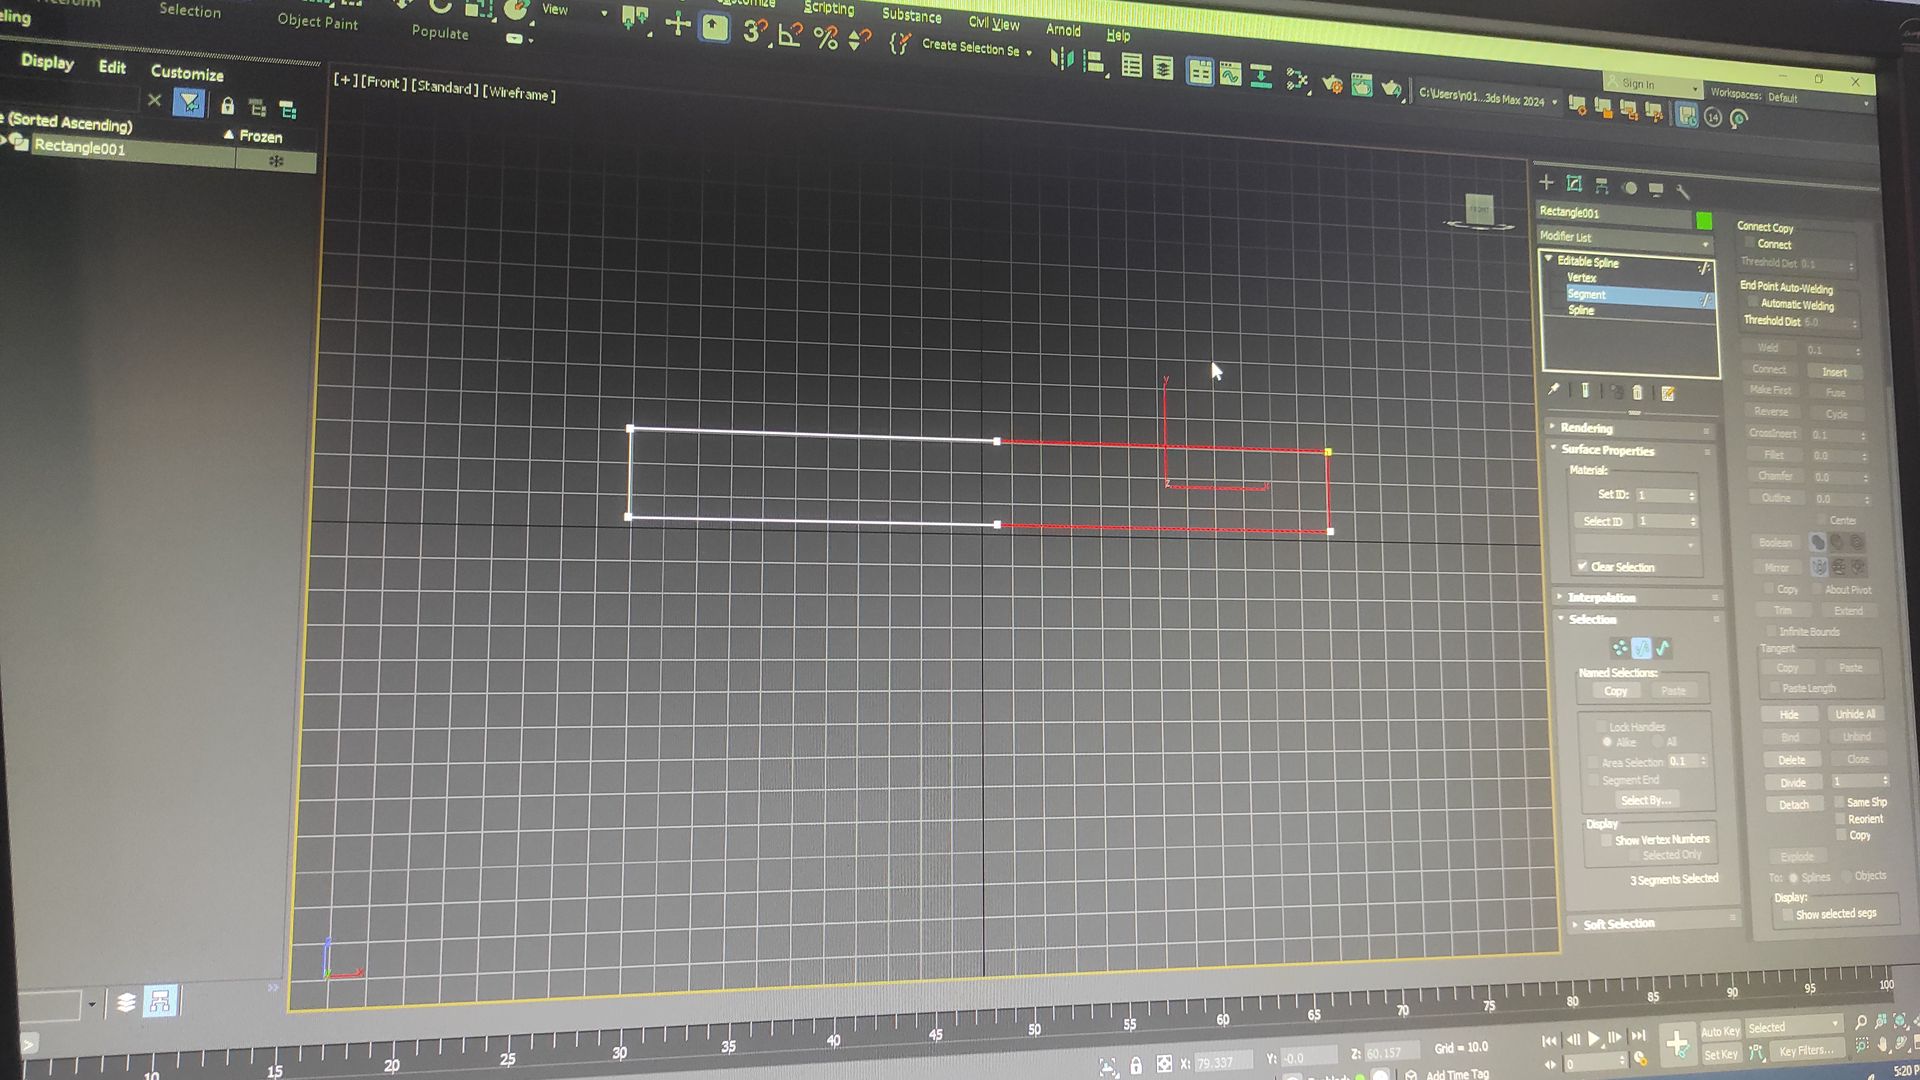Screen dimensions: 1920x1080
Task: Enable Show selected segs checkbox
Action: click(1787, 914)
